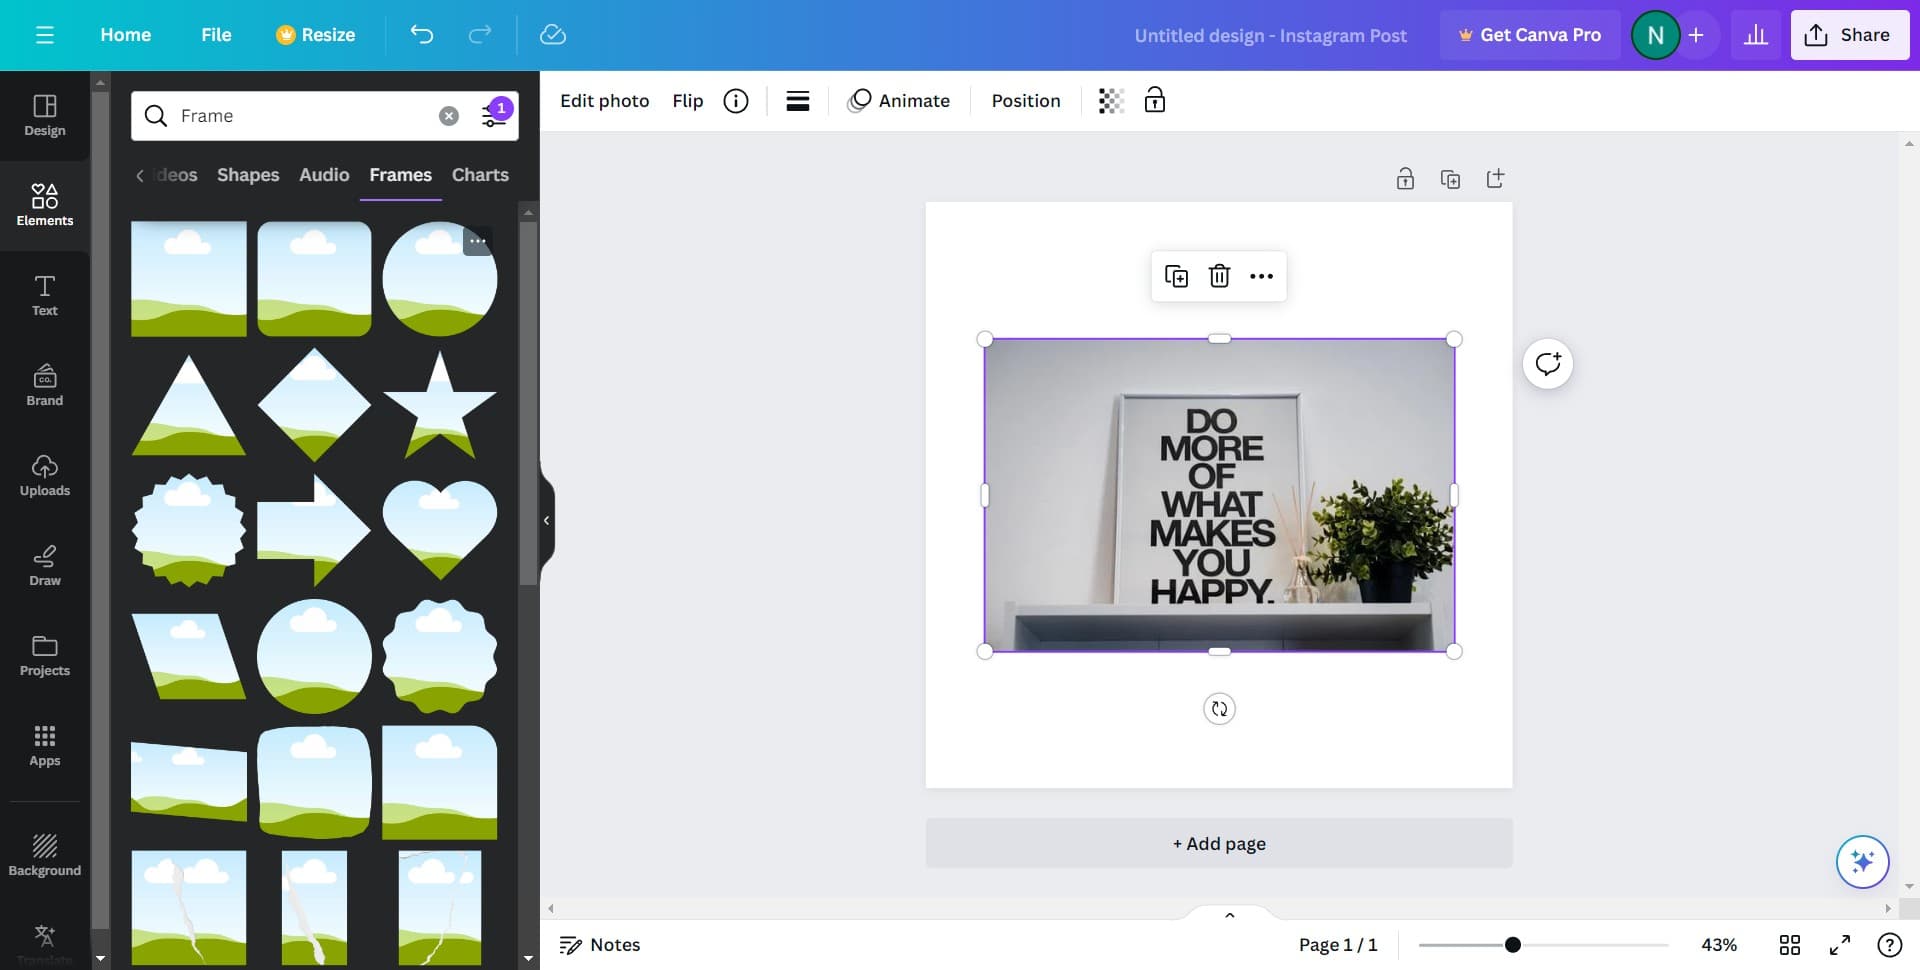
Task: Open the File menu
Action: pos(216,35)
